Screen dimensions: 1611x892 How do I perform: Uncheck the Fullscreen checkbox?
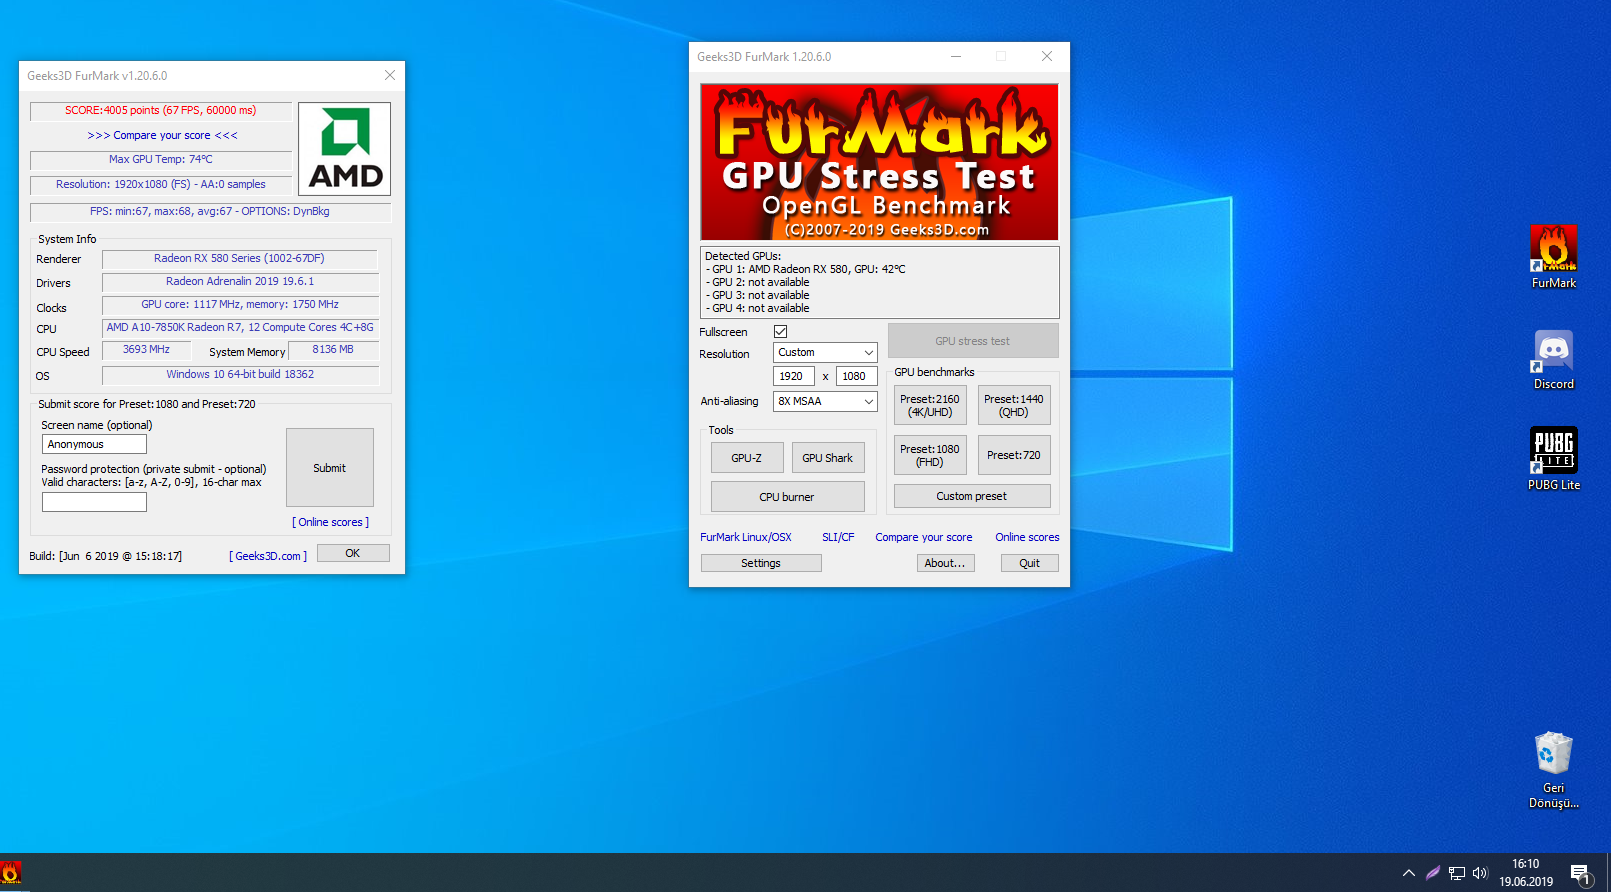pyautogui.click(x=780, y=331)
